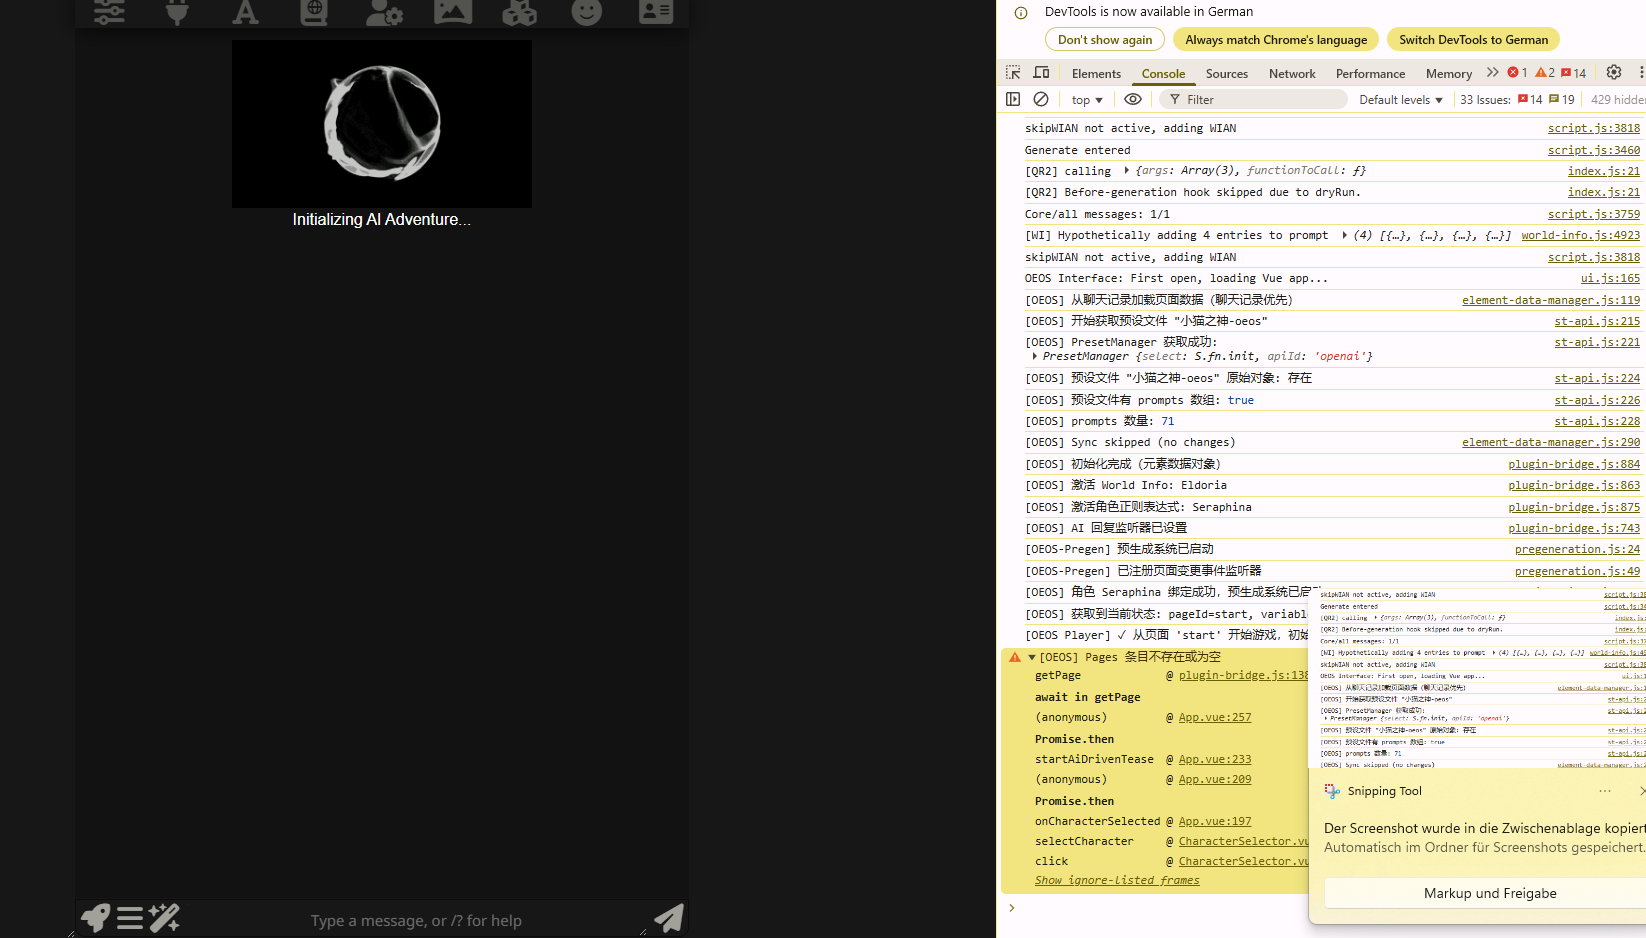Open index.js:21 calling log link
The height and width of the screenshot is (938, 1646).
pyautogui.click(x=1604, y=171)
